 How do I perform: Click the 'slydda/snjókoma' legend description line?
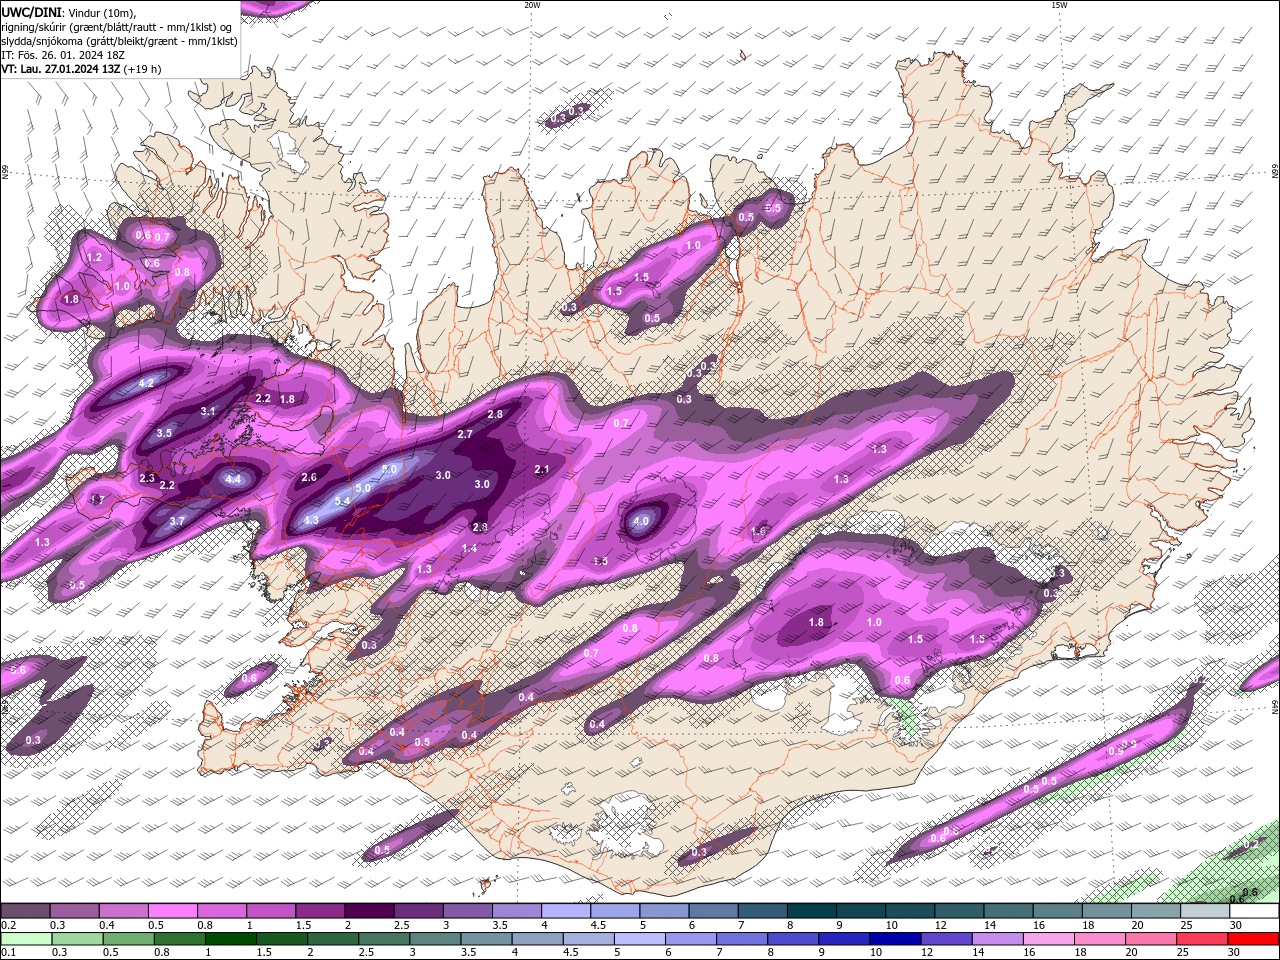pos(119,41)
